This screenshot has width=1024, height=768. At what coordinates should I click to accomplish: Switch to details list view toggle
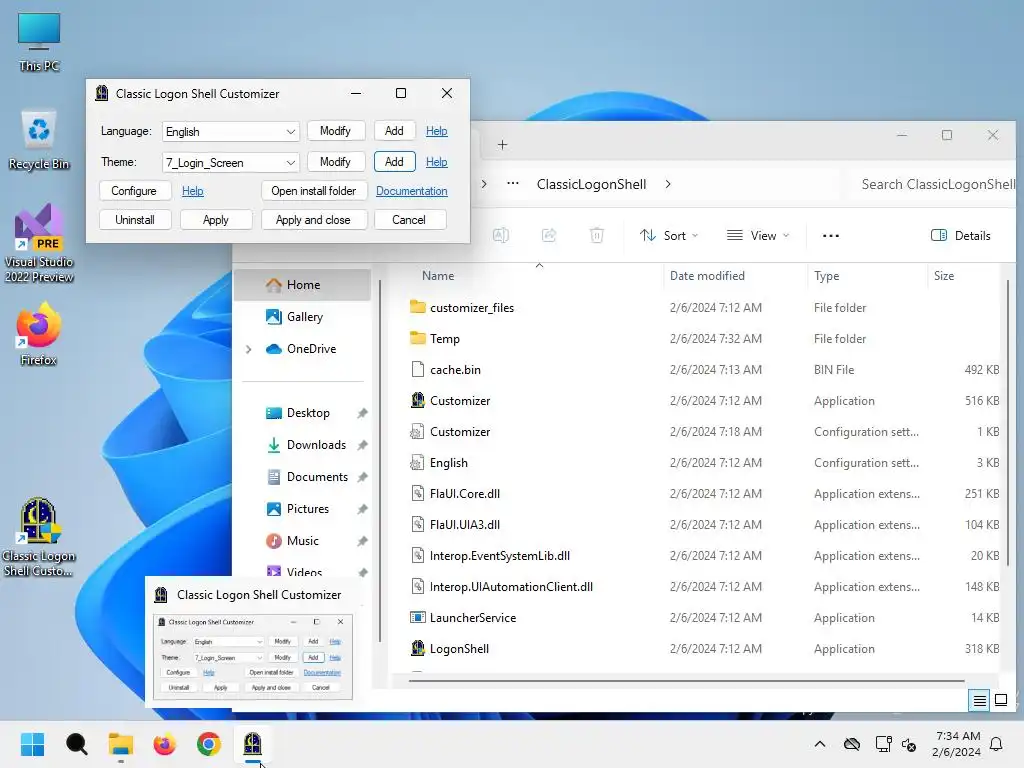click(x=980, y=701)
